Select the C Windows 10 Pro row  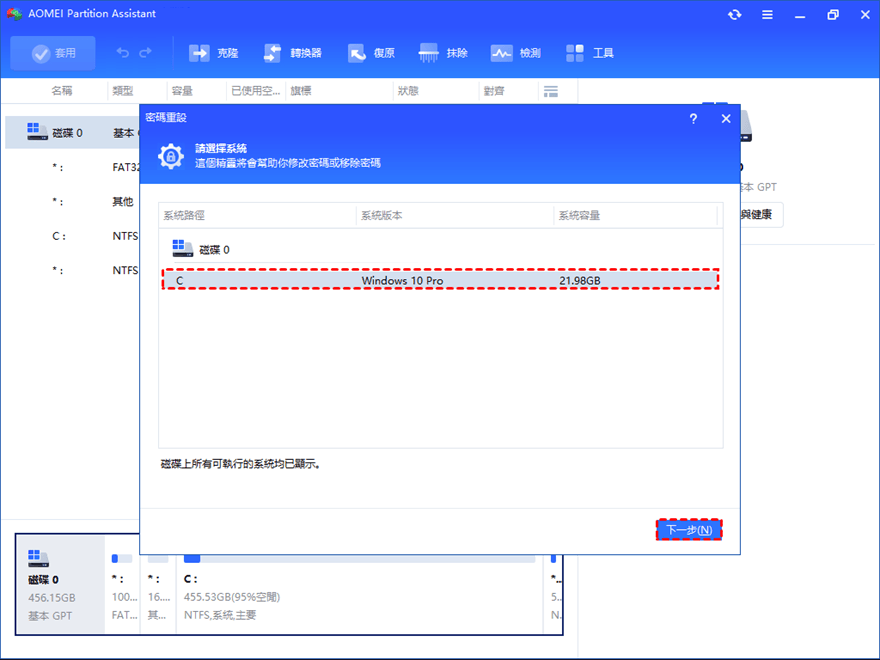point(440,281)
